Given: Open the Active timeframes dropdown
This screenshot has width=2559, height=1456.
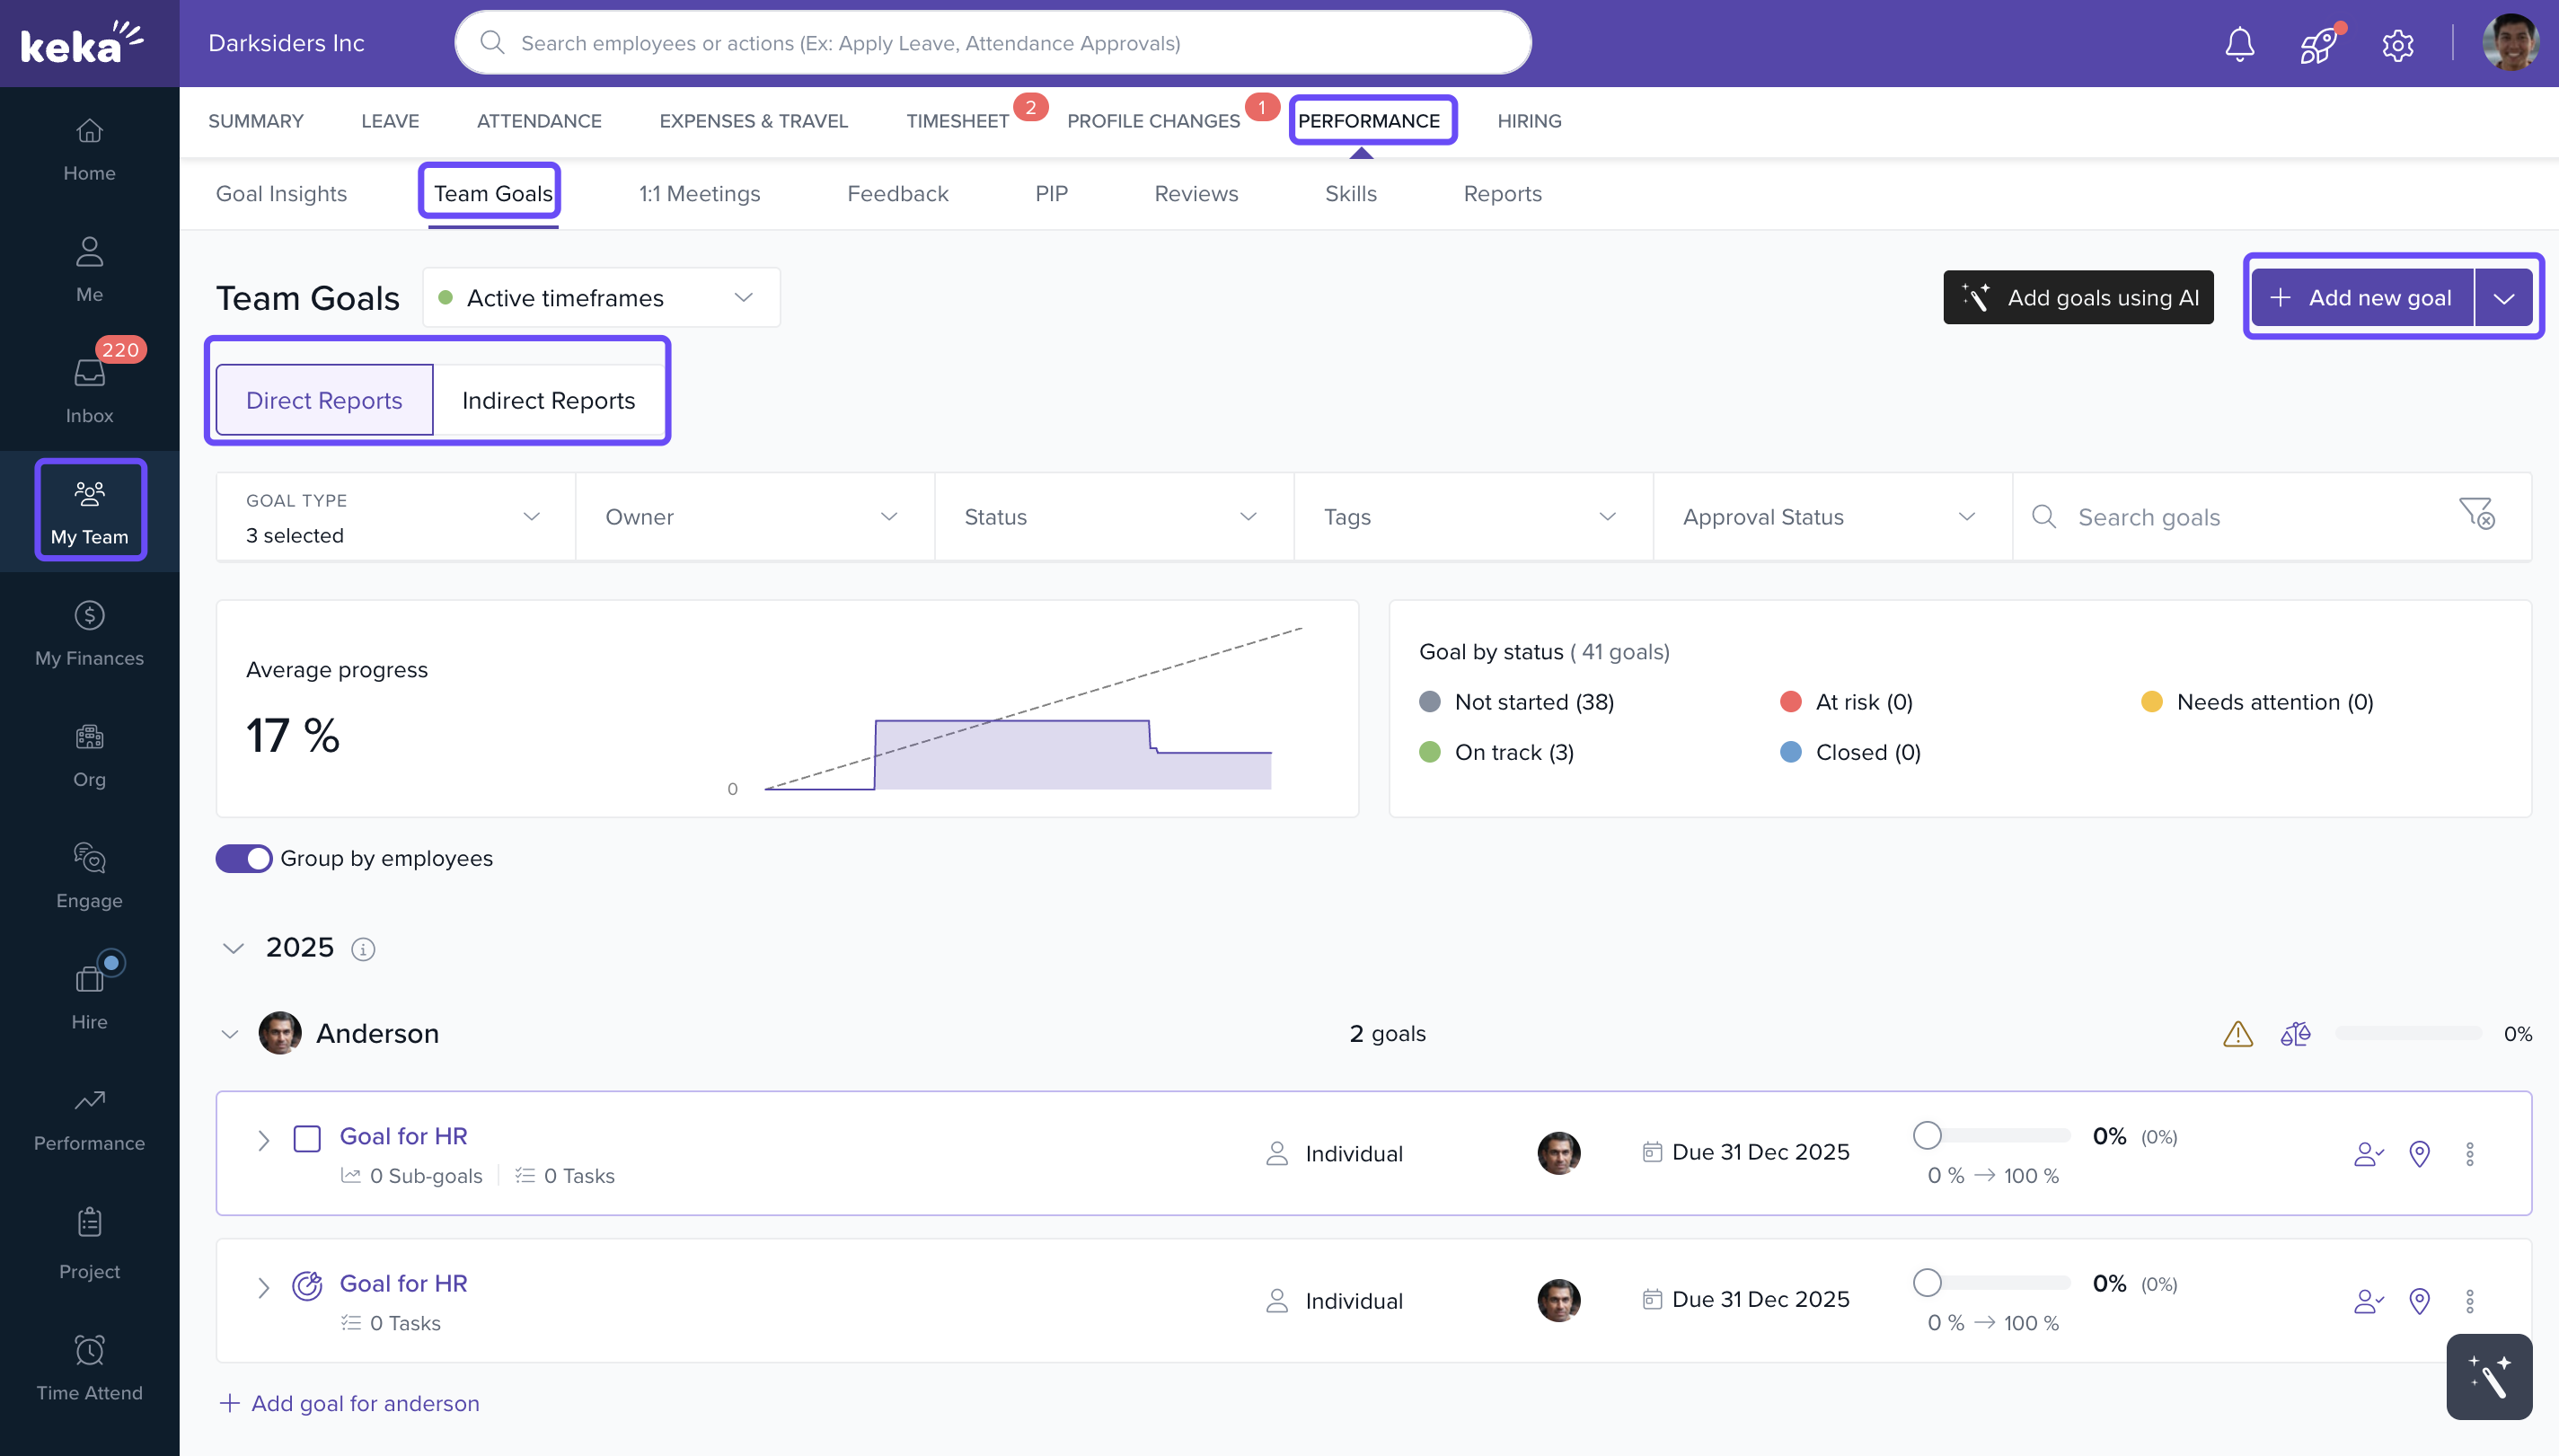Looking at the screenshot, I should pyautogui.click(x=600, y=298).
